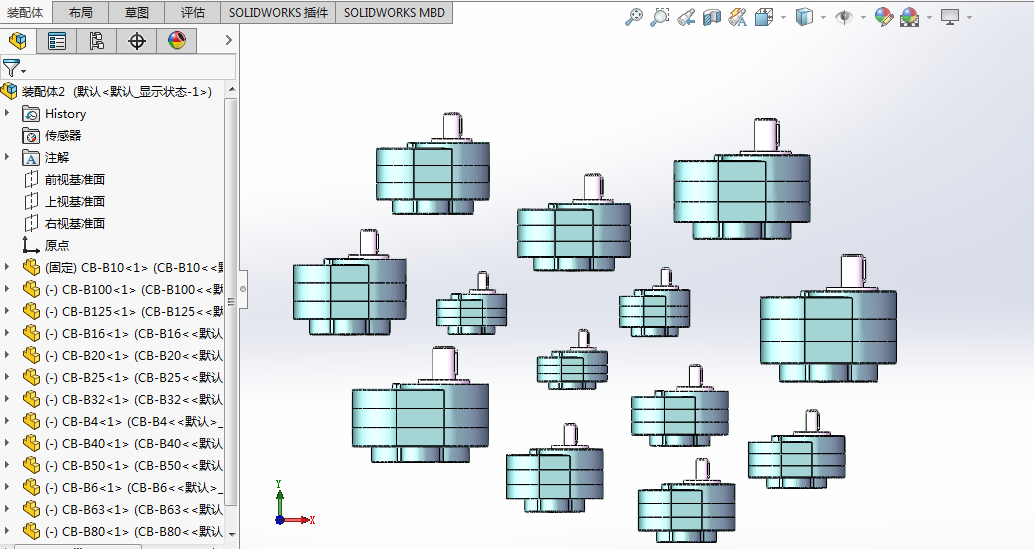1034x549 pixels.
Task: Select CB-B20<1> component
Action: point(133,355)
